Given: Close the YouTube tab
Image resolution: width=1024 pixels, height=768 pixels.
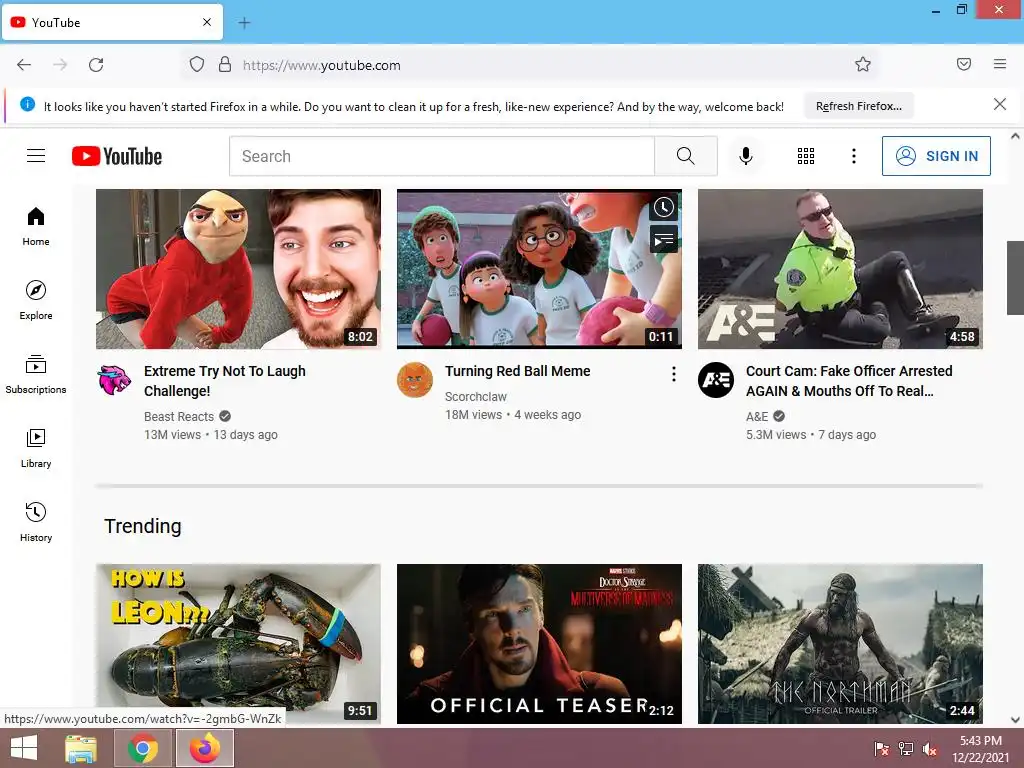Looking at the screenshot, I should (x=207, y=22).
